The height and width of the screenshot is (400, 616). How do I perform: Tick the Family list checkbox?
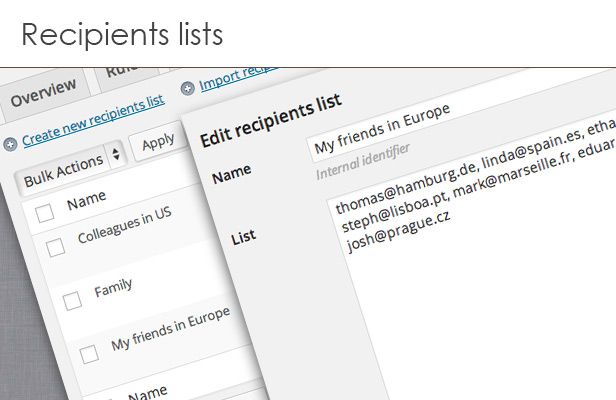click(x=72, y=301)
